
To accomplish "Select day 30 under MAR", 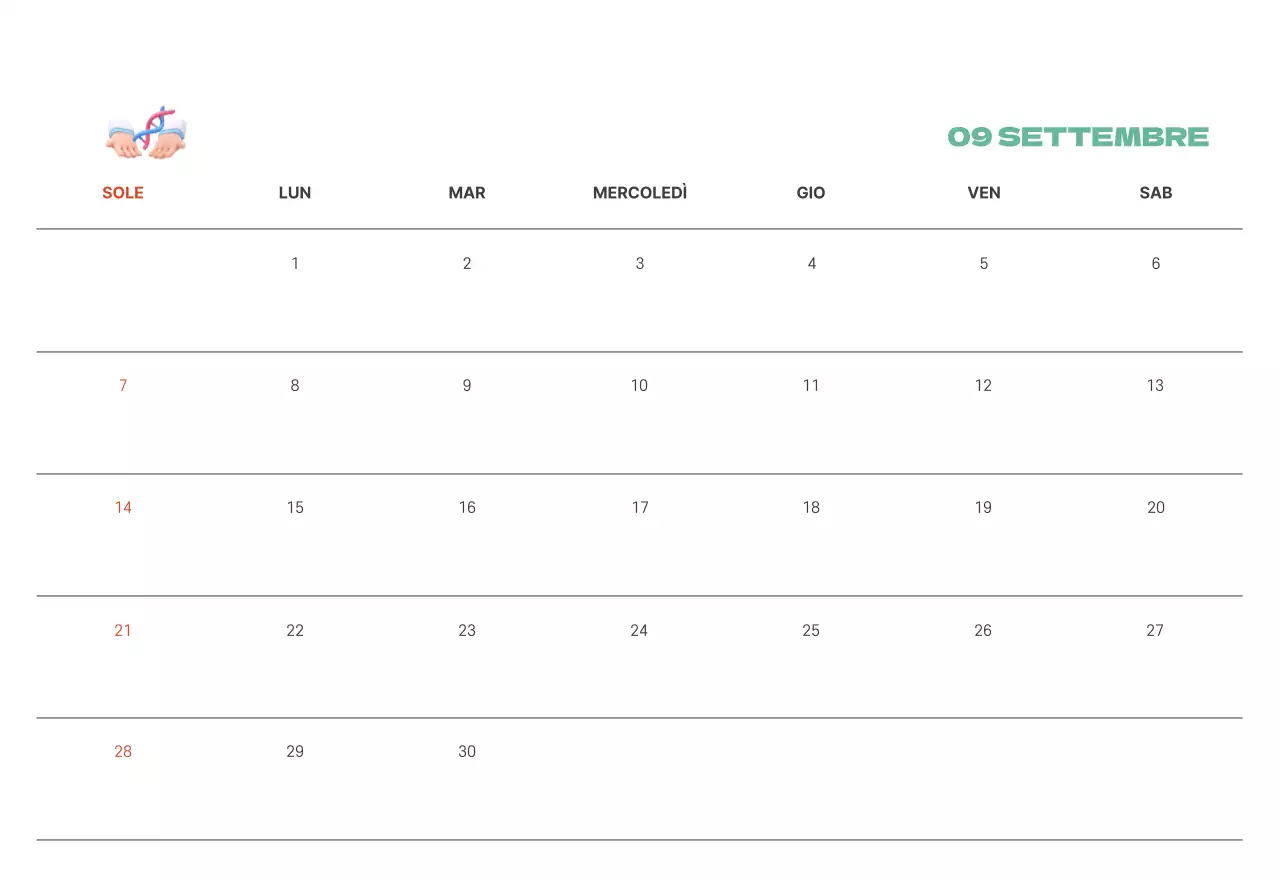I will pyautogui.click(x=467, y=752).
